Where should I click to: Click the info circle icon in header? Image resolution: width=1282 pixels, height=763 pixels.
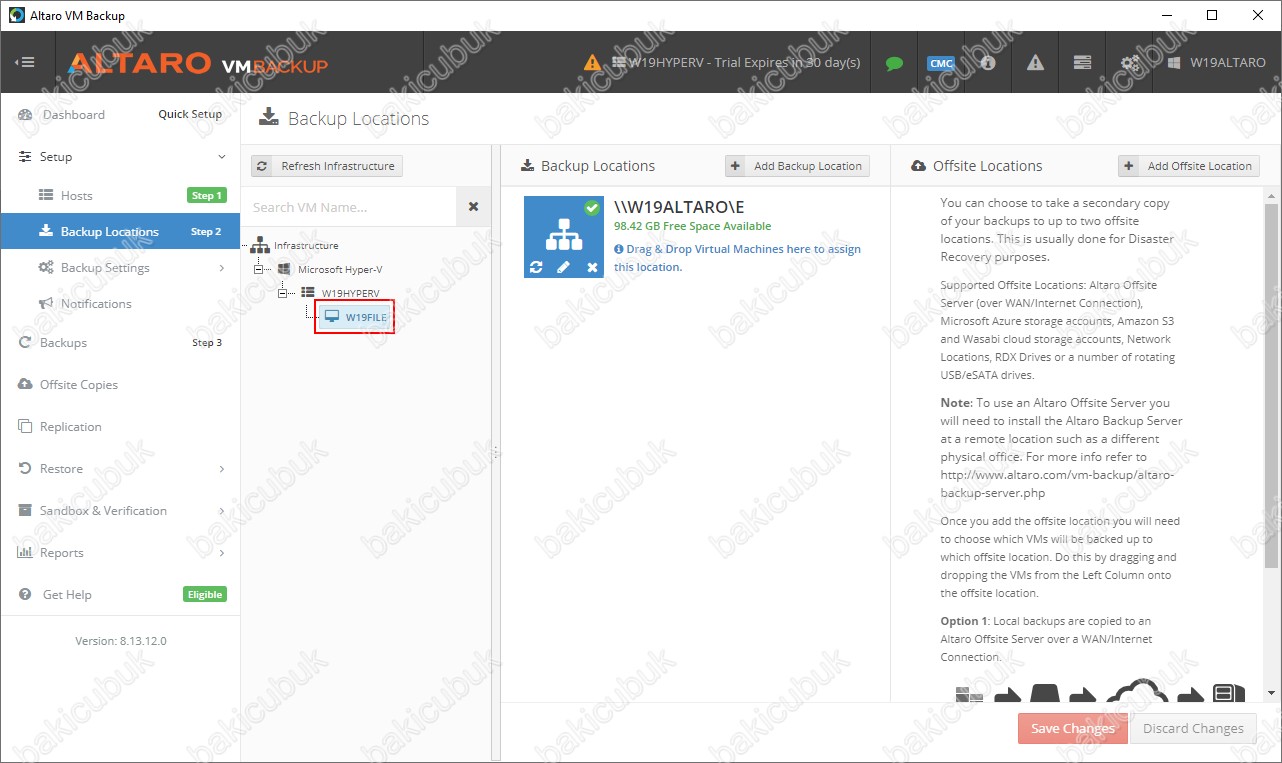point(988,62)
